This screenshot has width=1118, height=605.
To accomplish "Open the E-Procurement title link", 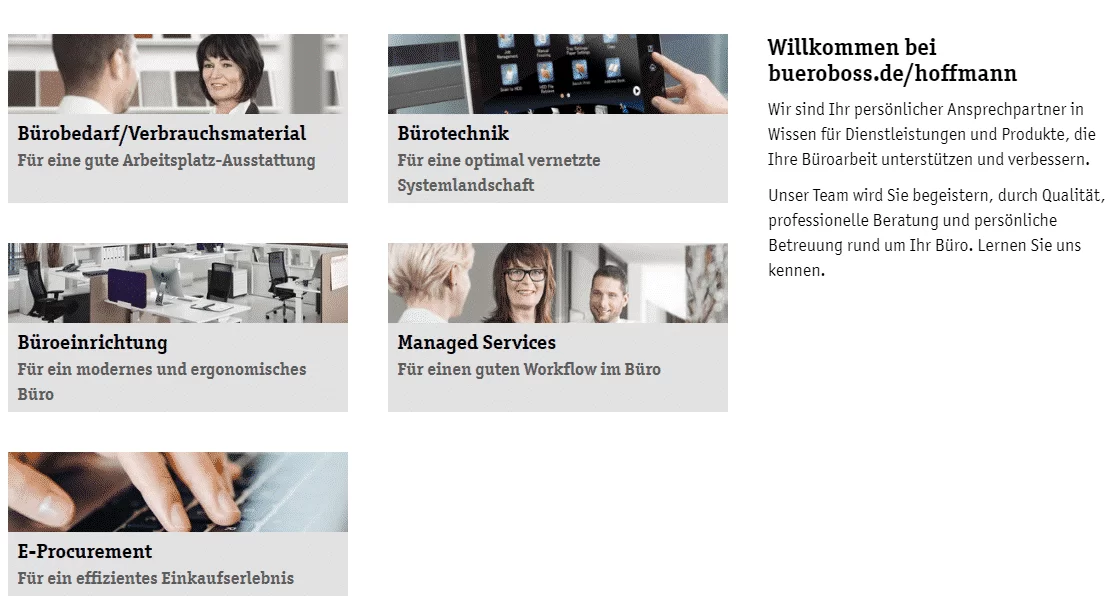I will tap(85, 552).
